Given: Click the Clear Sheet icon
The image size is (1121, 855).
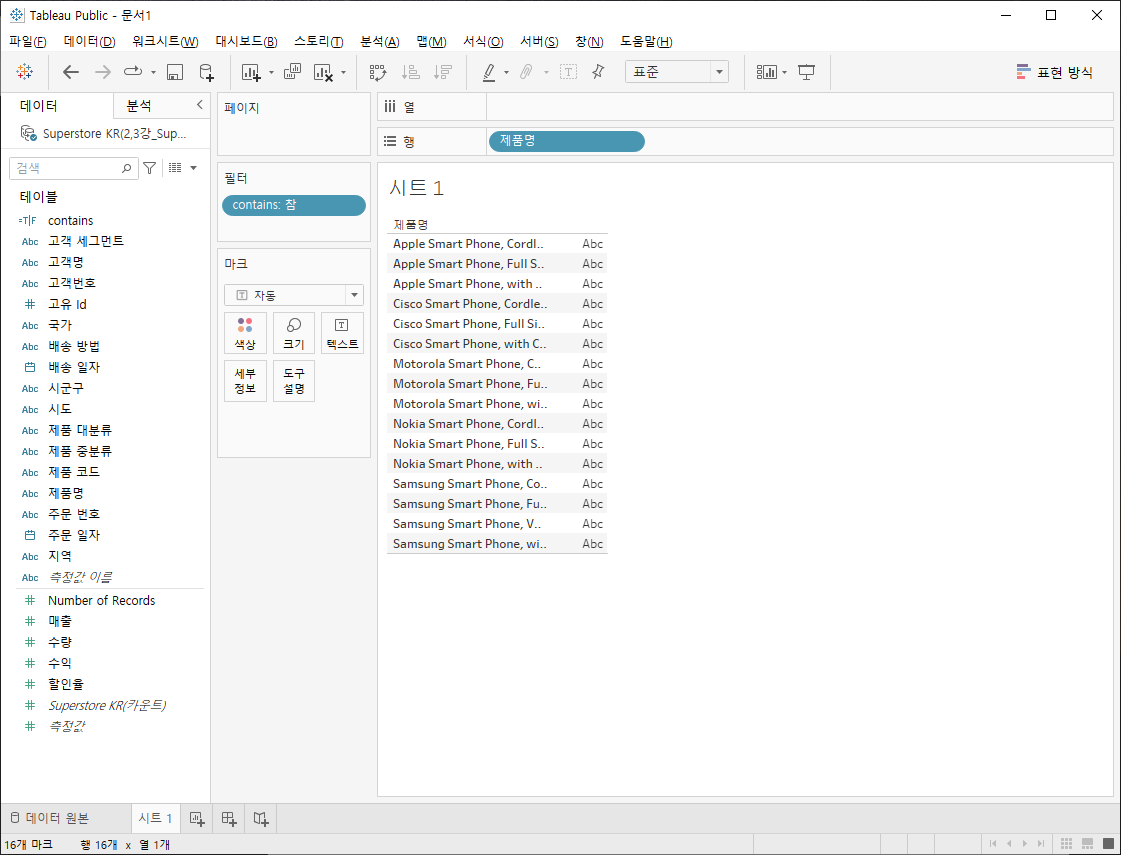Looking at the screenshot, I should pyautogui.click(x=324, y=71).
